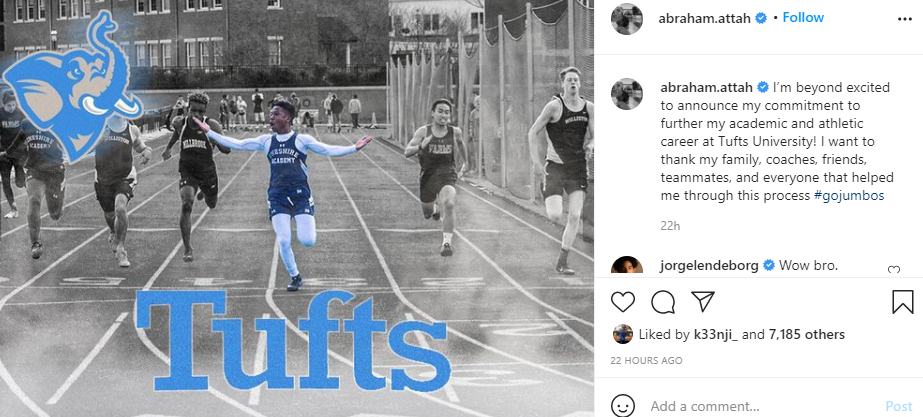This screenshot has height=417, width=923.
Task: Share post with paper plane icon
Action: (x=703, y=302)
